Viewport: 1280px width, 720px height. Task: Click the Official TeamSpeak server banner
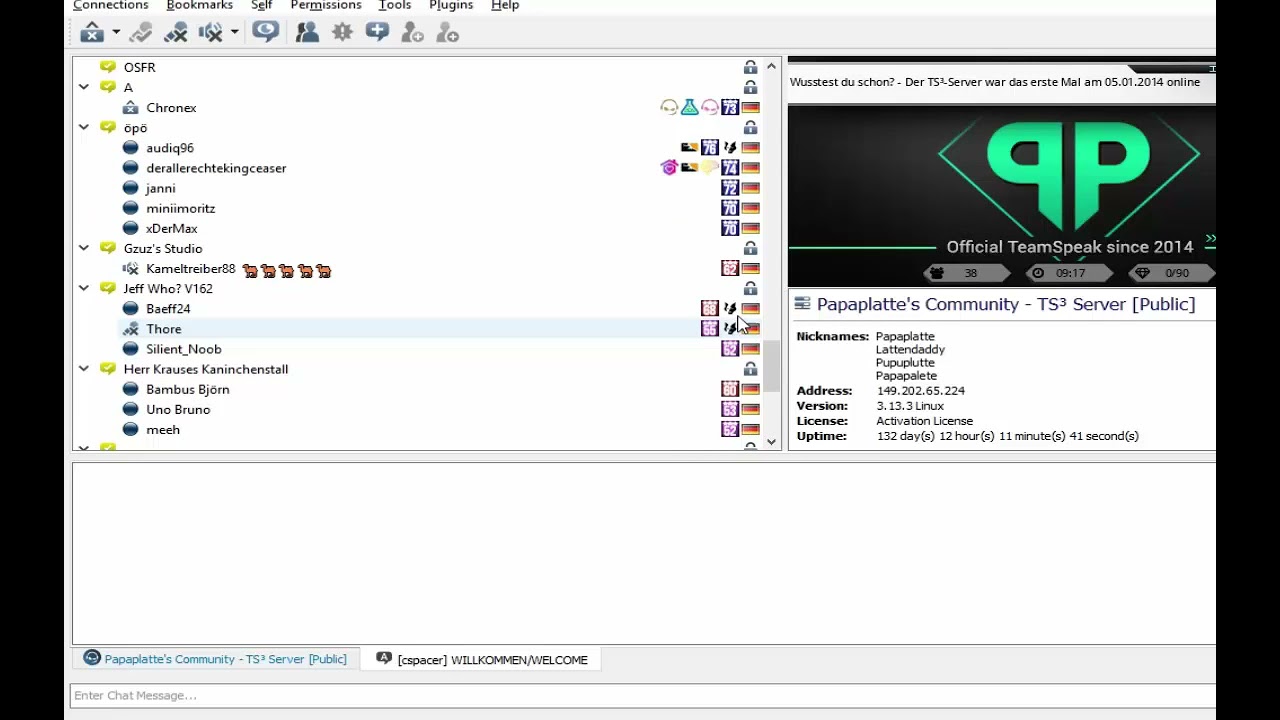[x=1001, y=196]
